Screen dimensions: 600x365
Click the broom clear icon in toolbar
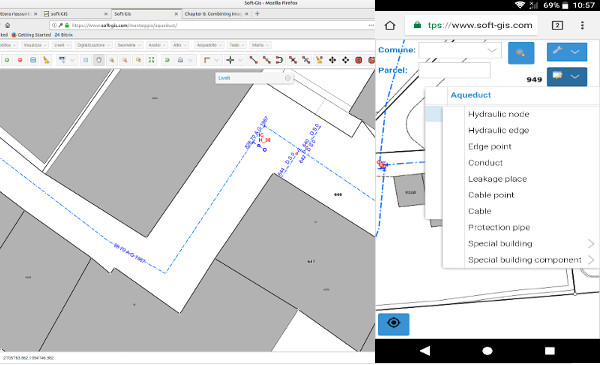coord(46,60)
